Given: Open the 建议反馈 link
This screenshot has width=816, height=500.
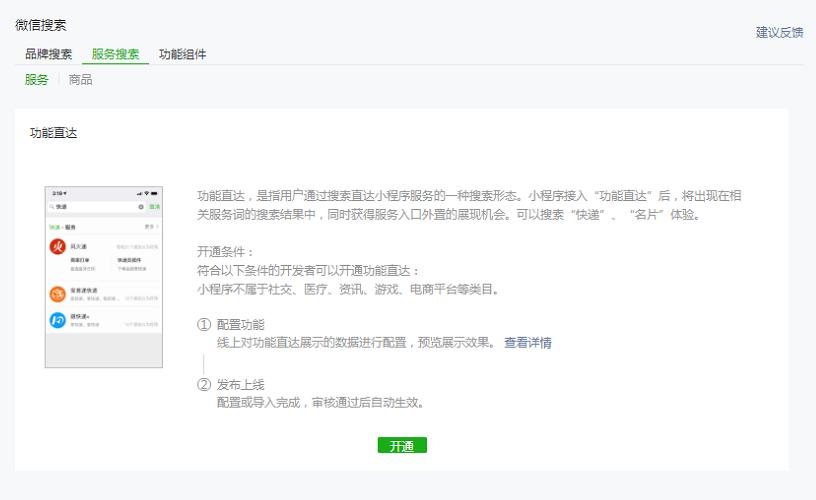Looking at the screenshot, I should 780,32.
